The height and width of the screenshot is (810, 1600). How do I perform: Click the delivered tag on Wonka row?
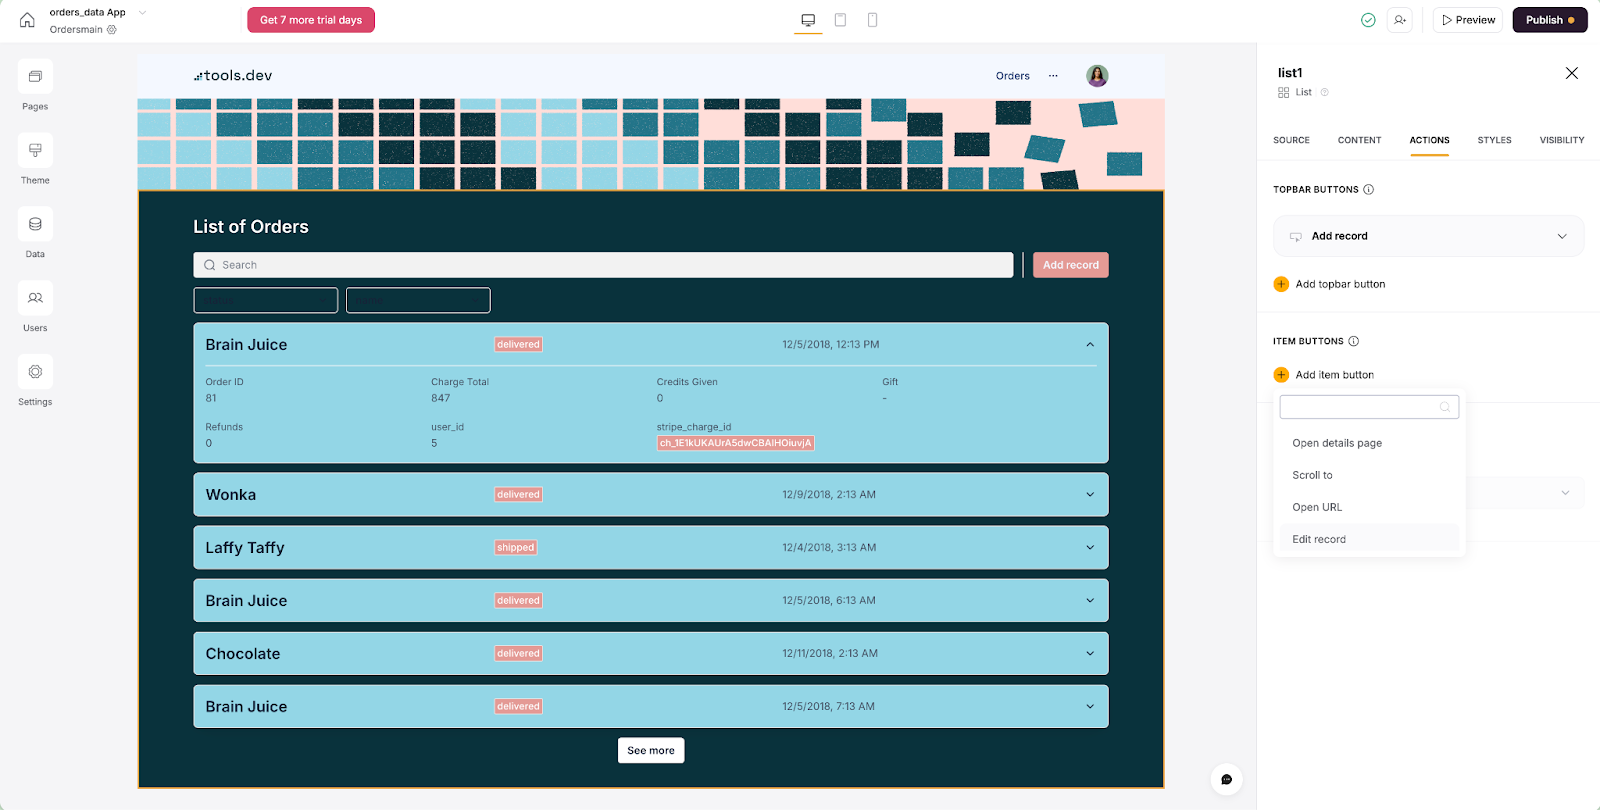[518, 495]
